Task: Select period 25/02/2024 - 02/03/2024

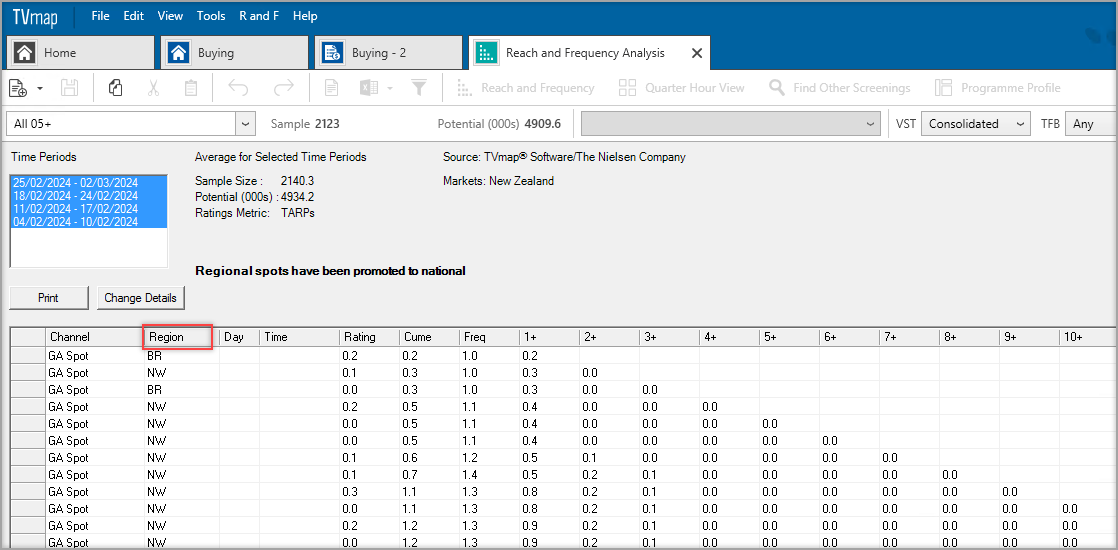Action: [x=88, y=182]
